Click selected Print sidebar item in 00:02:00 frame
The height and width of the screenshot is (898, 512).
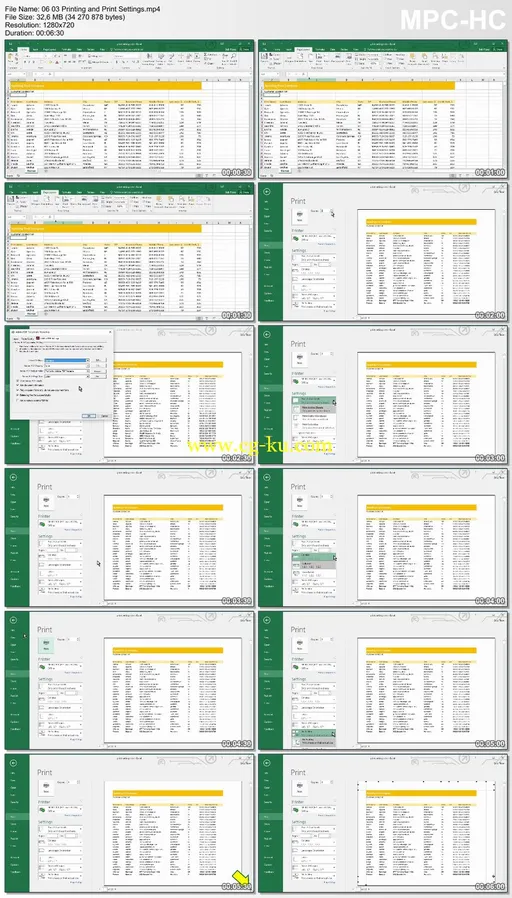[x=270, y=244]
